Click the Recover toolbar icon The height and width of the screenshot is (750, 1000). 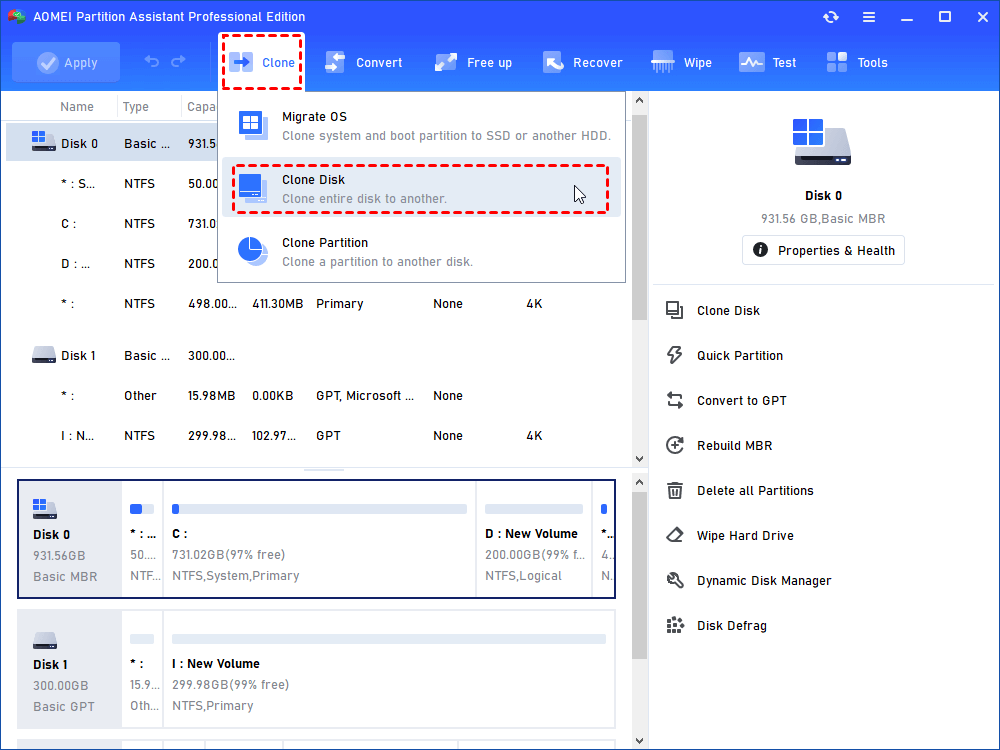point(553,62)
